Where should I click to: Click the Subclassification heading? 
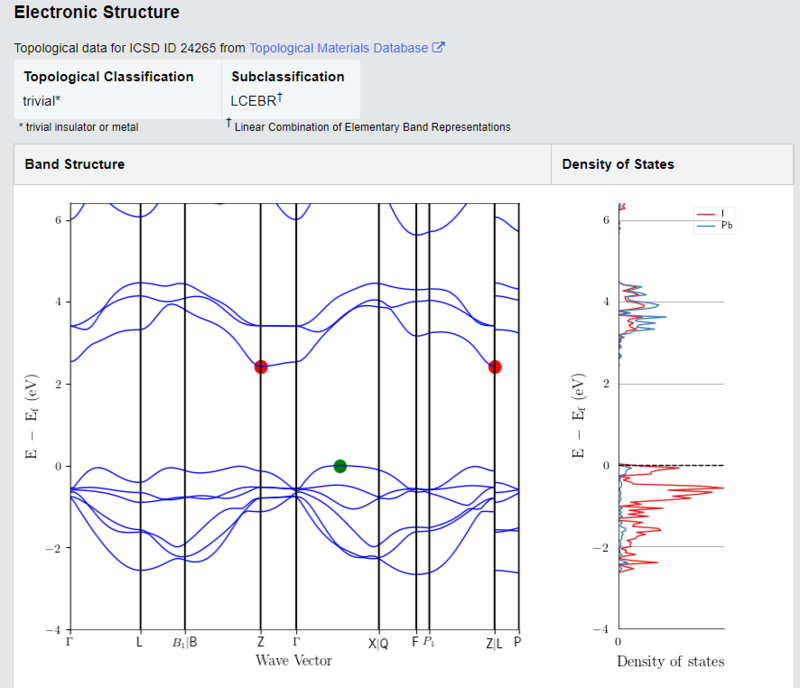[288, 77]
